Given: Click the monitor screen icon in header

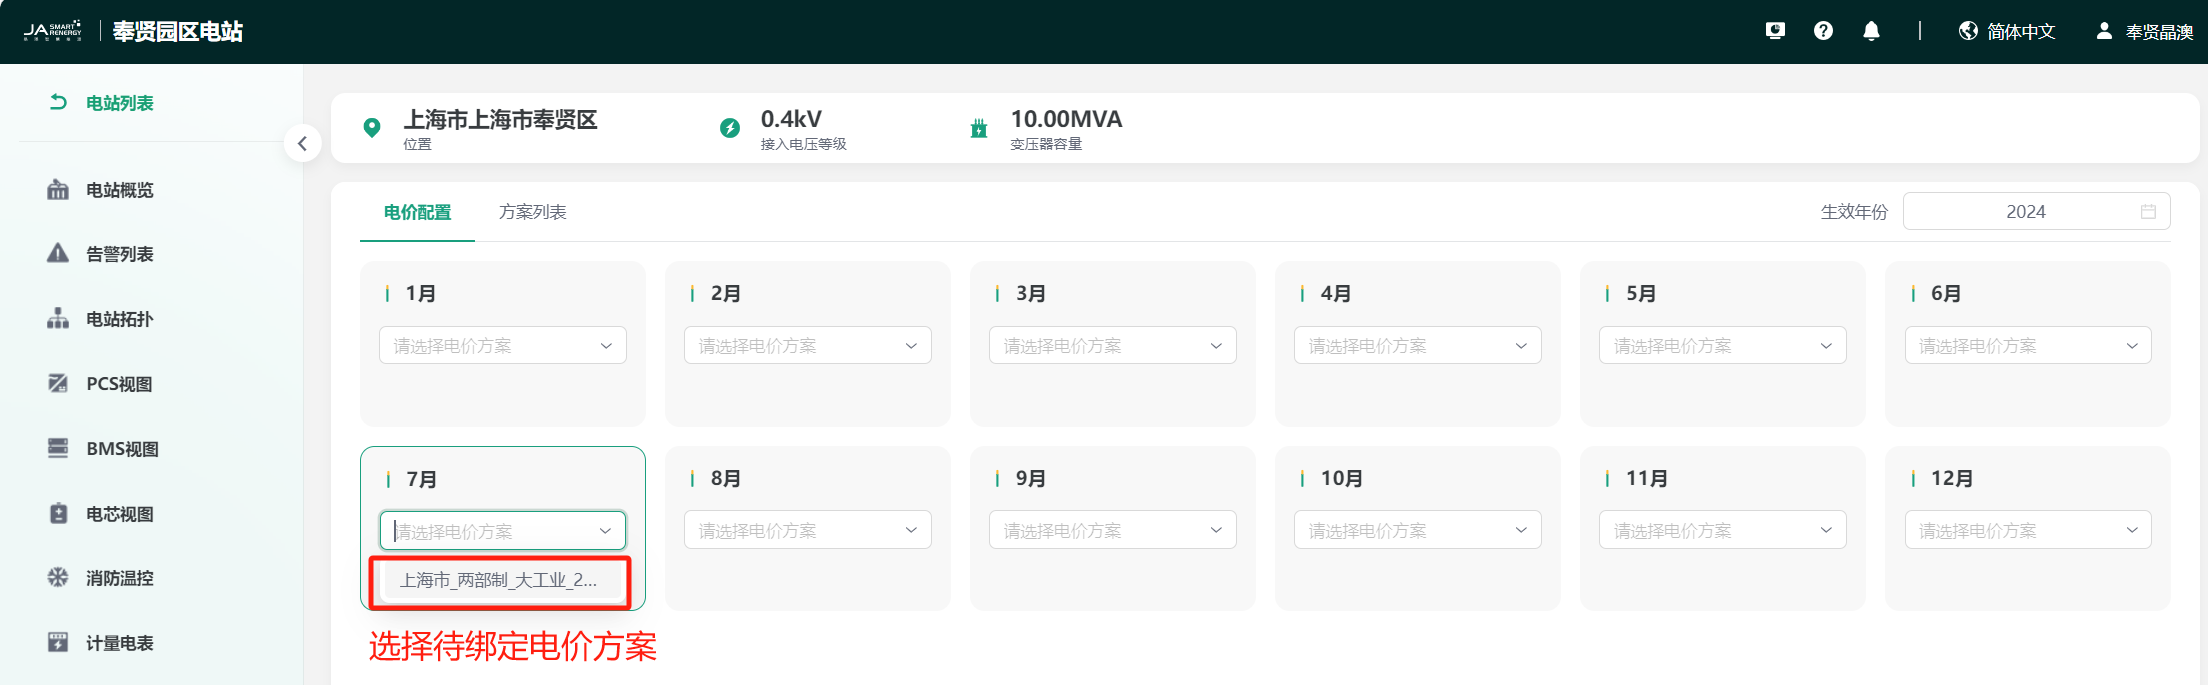Looking at the screenshot, I should coord(1775,31).
